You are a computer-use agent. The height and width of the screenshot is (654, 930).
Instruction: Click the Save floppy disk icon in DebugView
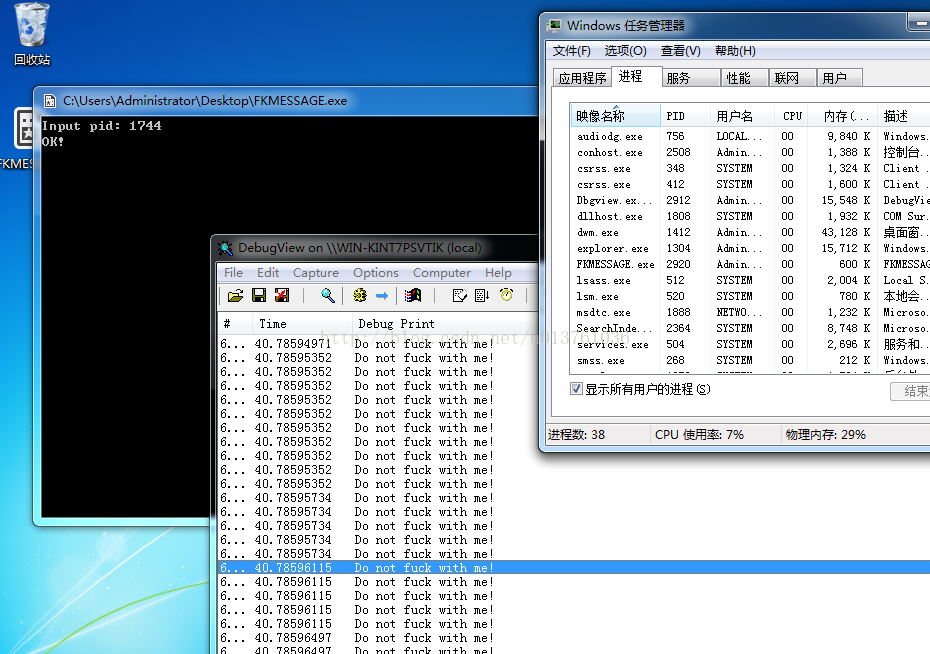(259, 295)
